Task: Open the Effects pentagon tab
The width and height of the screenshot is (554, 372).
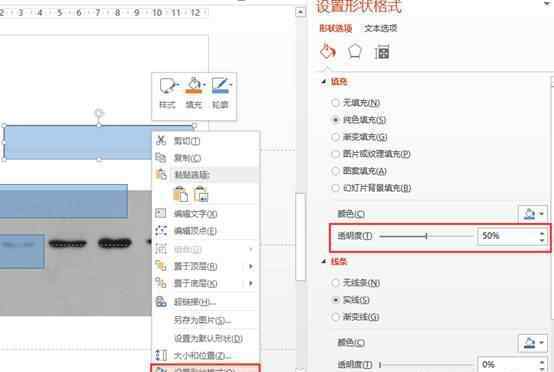Action: [x=354, y=52]
